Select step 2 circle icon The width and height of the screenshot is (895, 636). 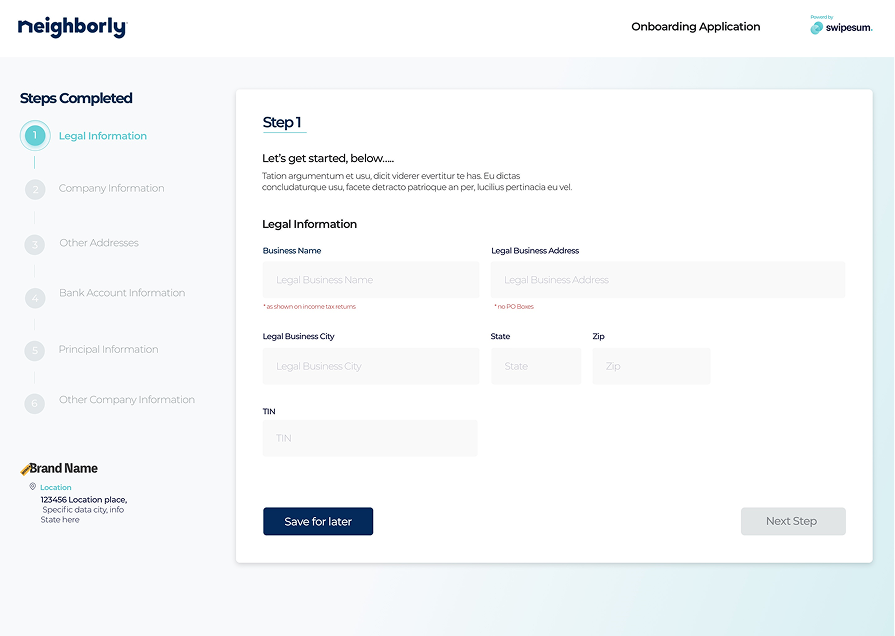(35, 189)
